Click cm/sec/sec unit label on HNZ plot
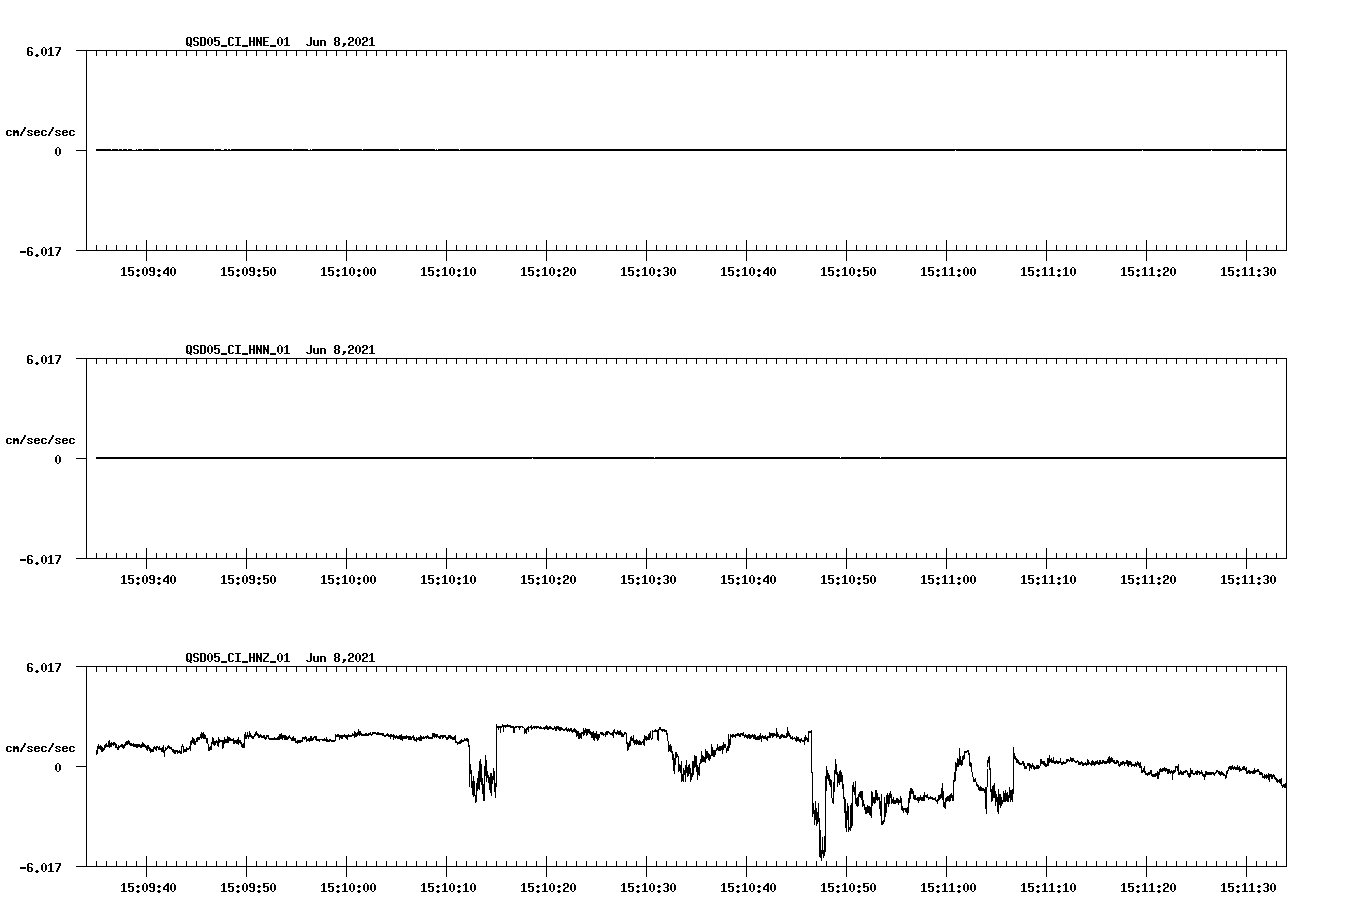Image resolution: width=1358 pixels, height=924 pixels. click(x=40, y=748)
